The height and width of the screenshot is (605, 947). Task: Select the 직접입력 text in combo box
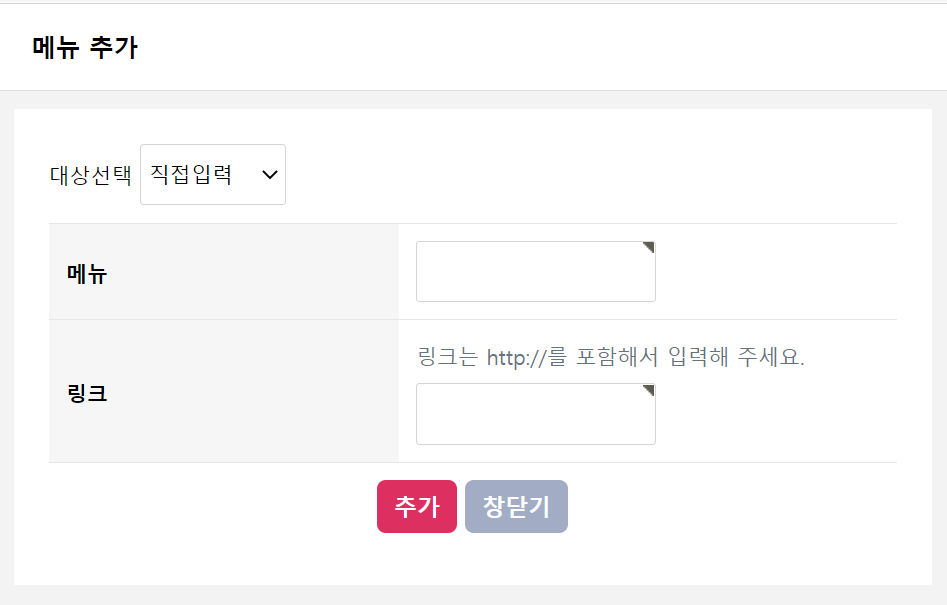point(191,175)
